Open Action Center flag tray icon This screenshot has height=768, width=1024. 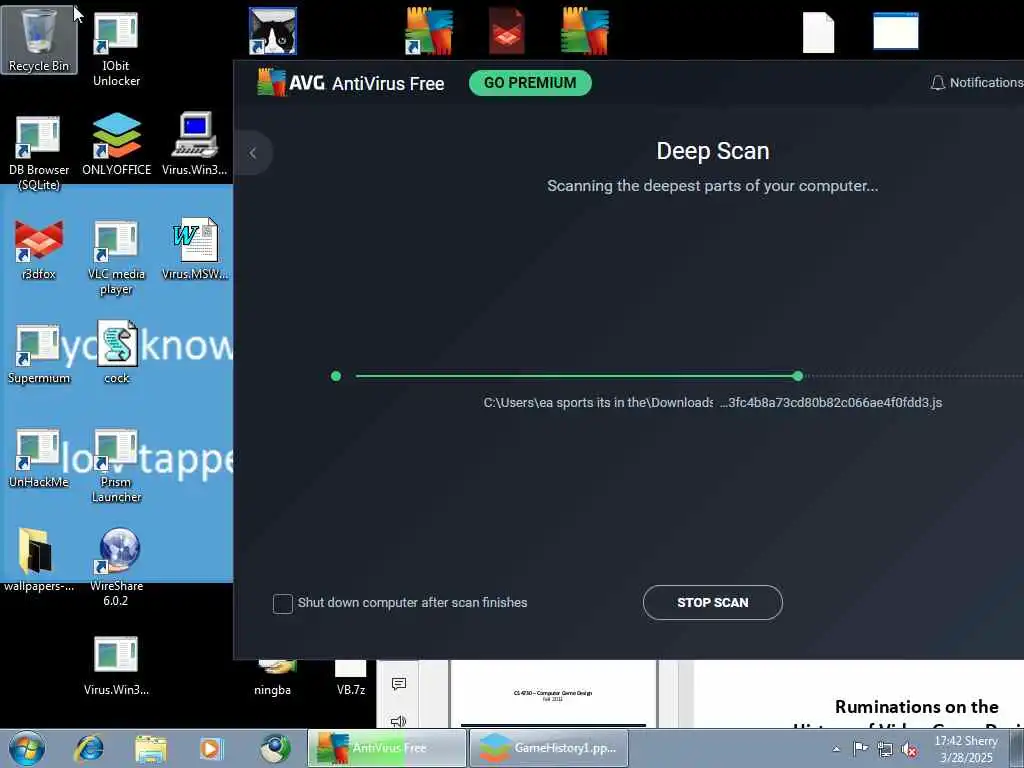[861, 749]
